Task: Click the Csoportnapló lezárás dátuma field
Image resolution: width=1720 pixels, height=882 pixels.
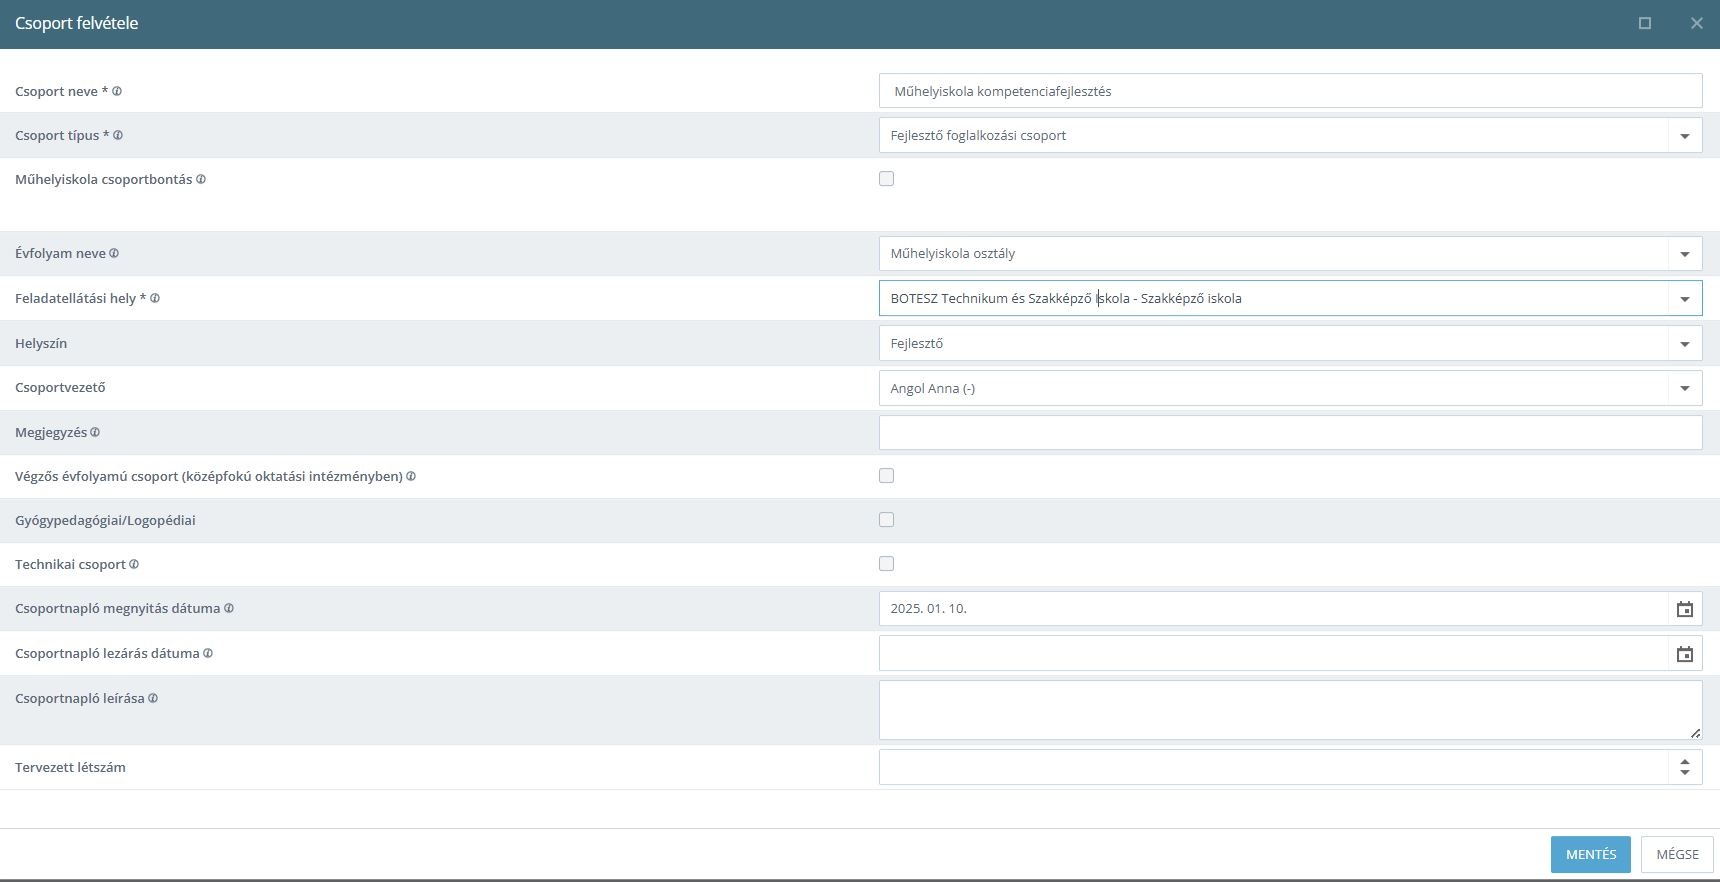Action: (x=1274, y=654)
